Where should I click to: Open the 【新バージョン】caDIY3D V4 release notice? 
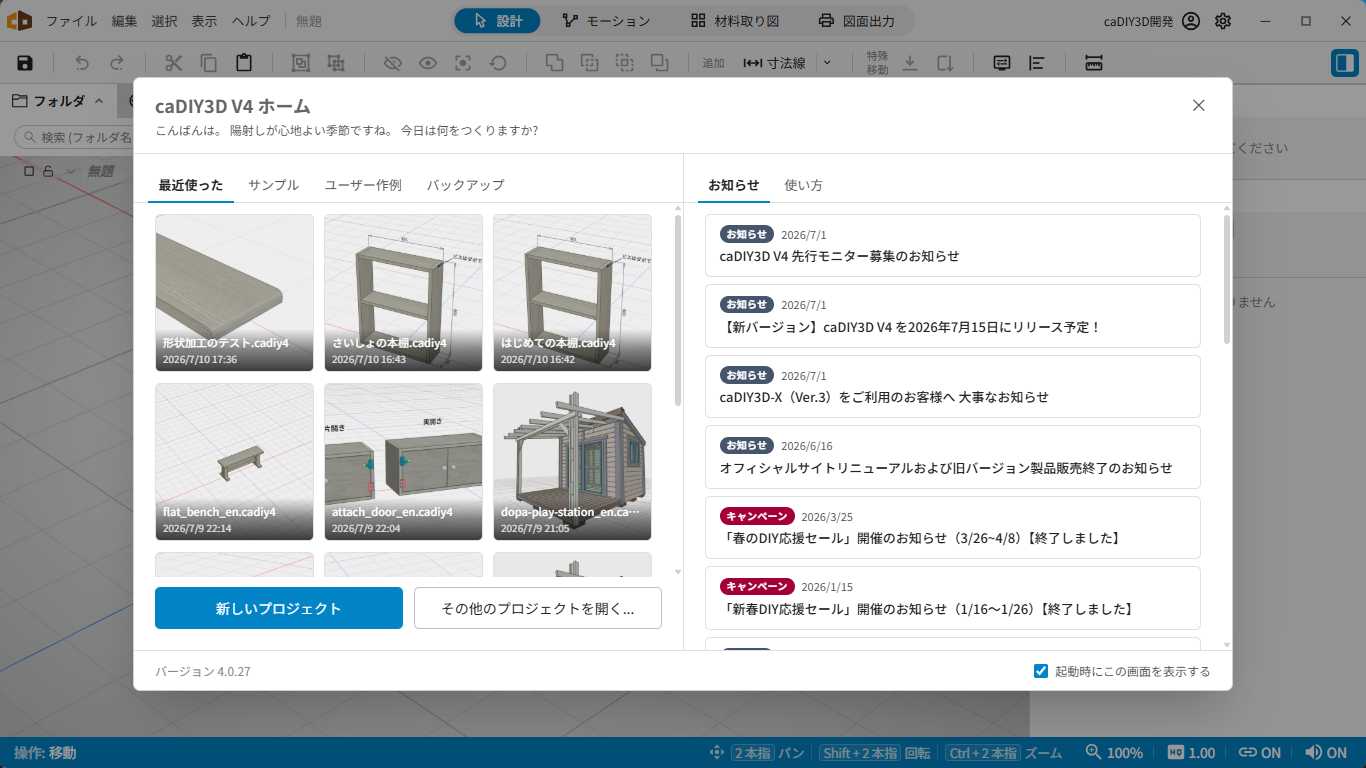pos(952,316)
